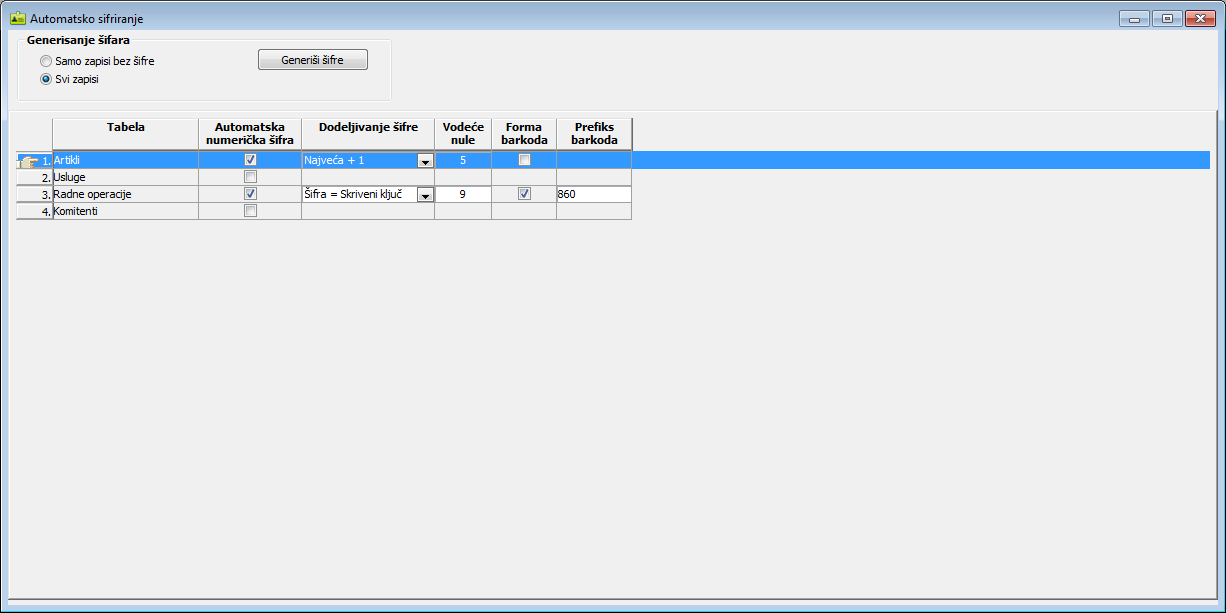Viewport: 1226px width, 613px height.
Task: Click the leading zeros field showing 9
Action: [x=462, y=195]
